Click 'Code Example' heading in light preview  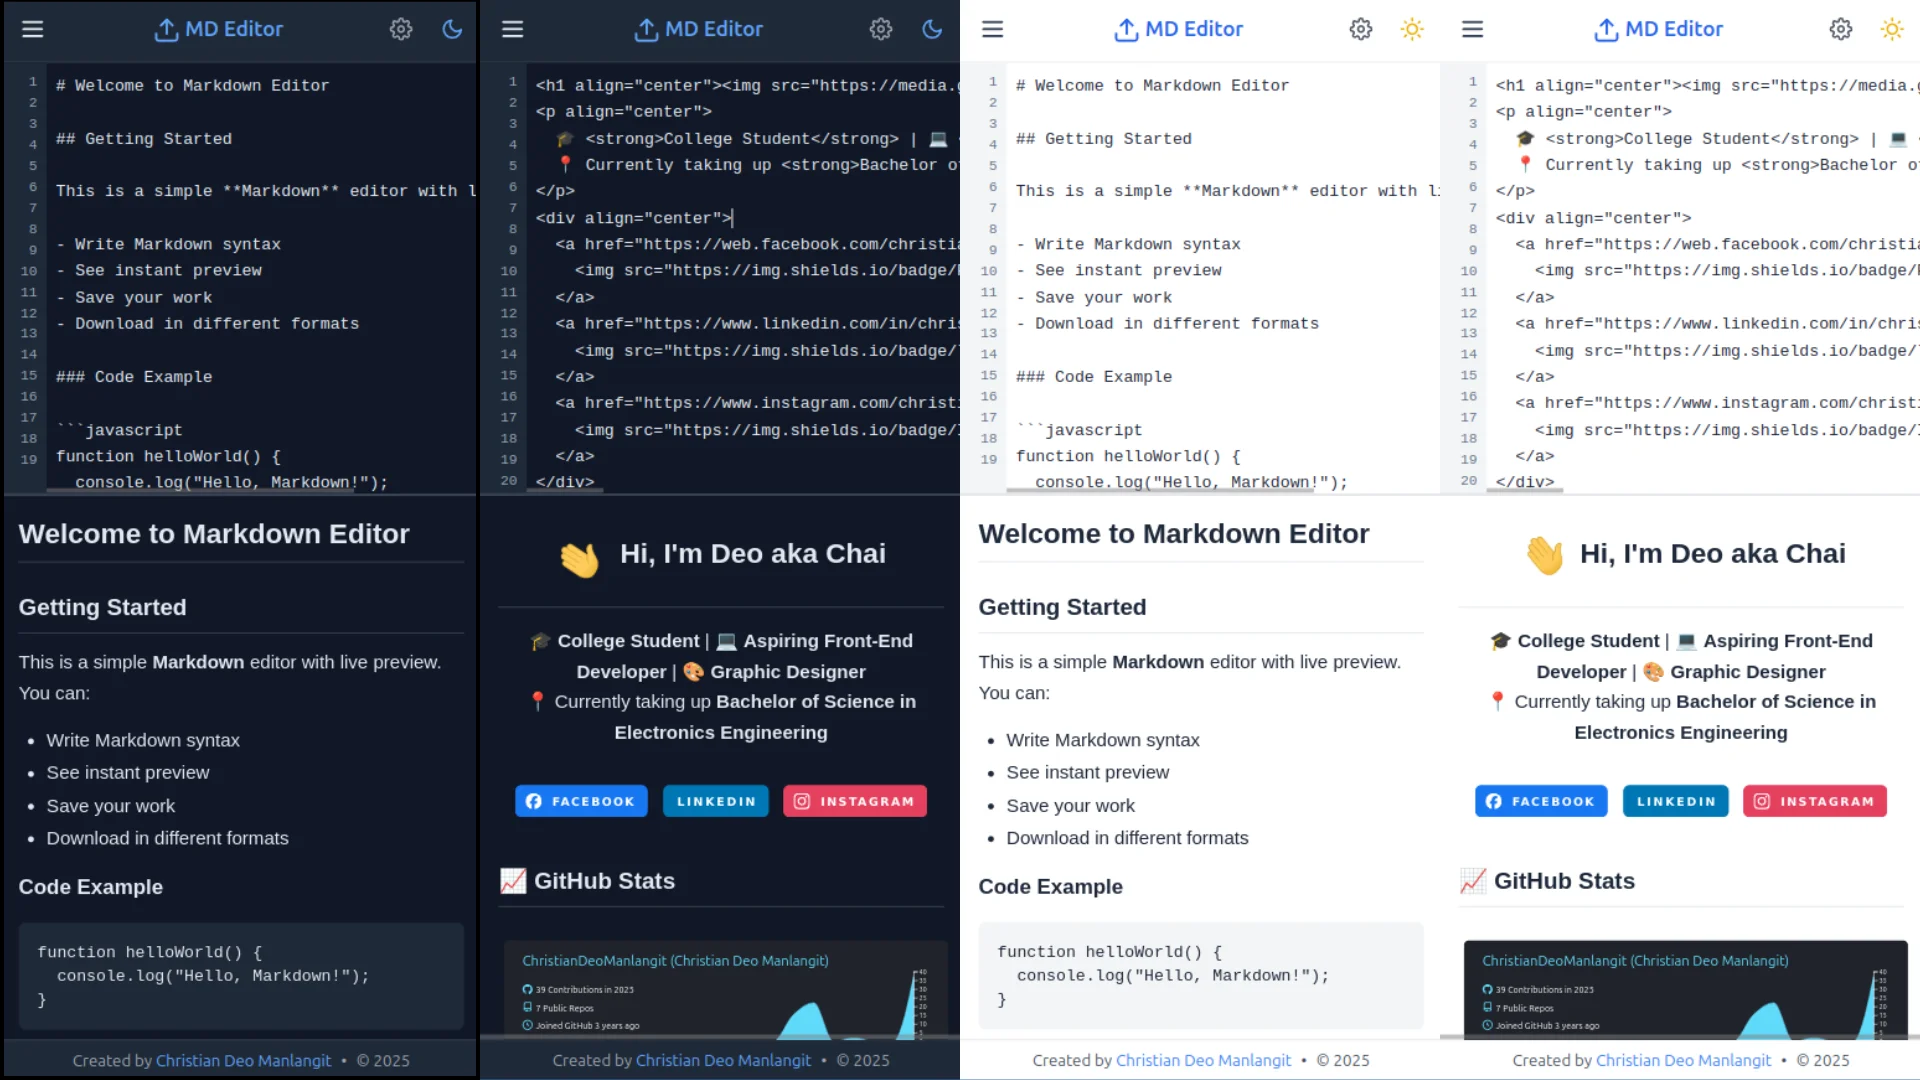pos(1050,886)
